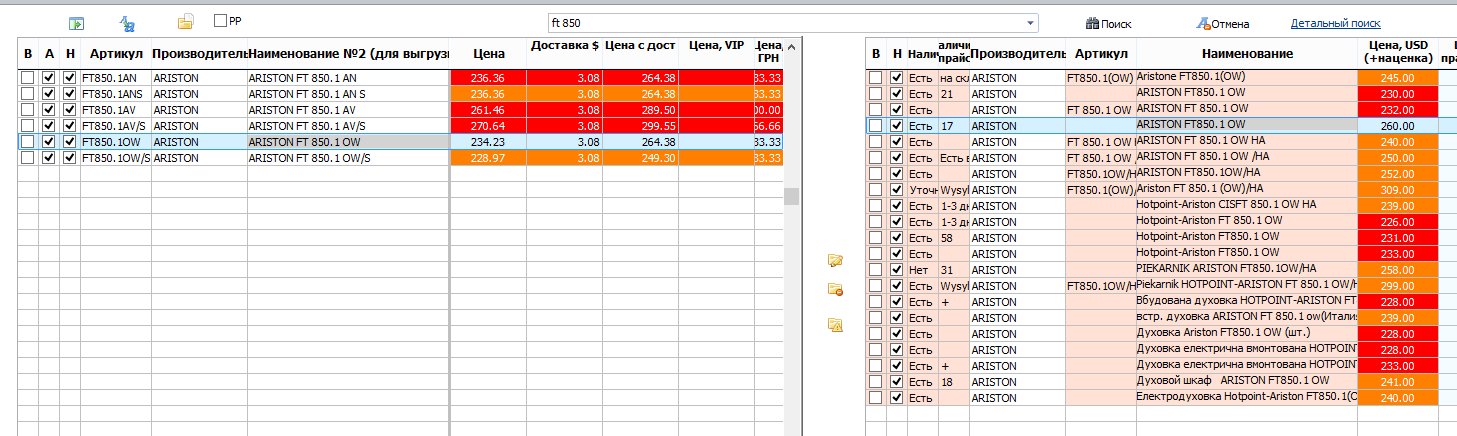
Task: Uncheck the Н checkbox for row FT850.1AV
Action: pos(69,110)
